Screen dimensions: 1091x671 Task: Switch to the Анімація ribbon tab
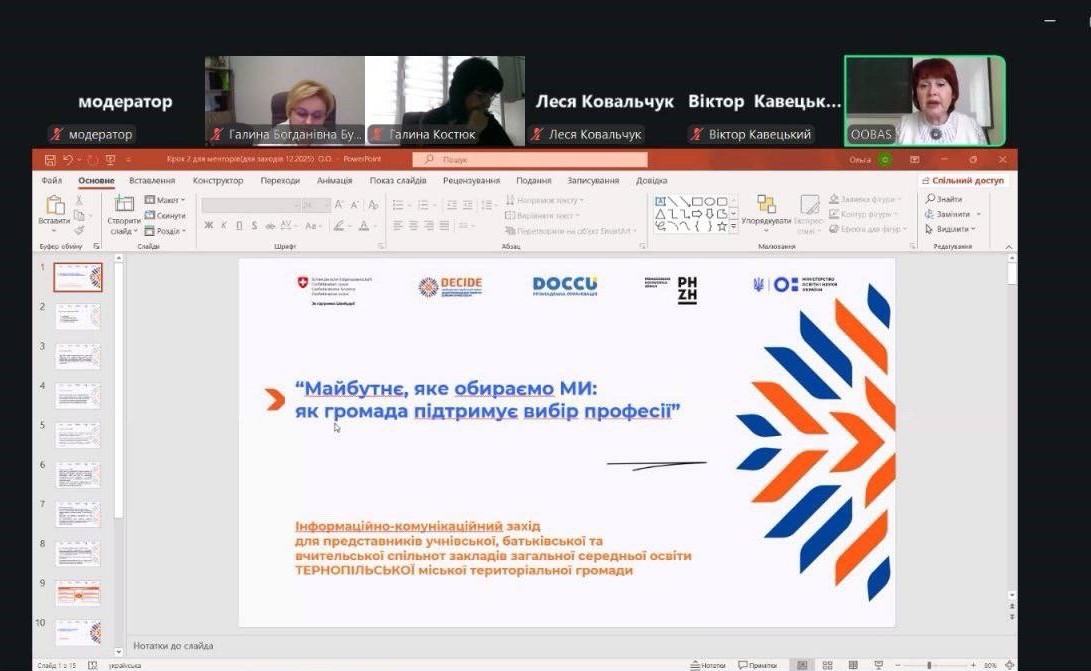(334, 181)
